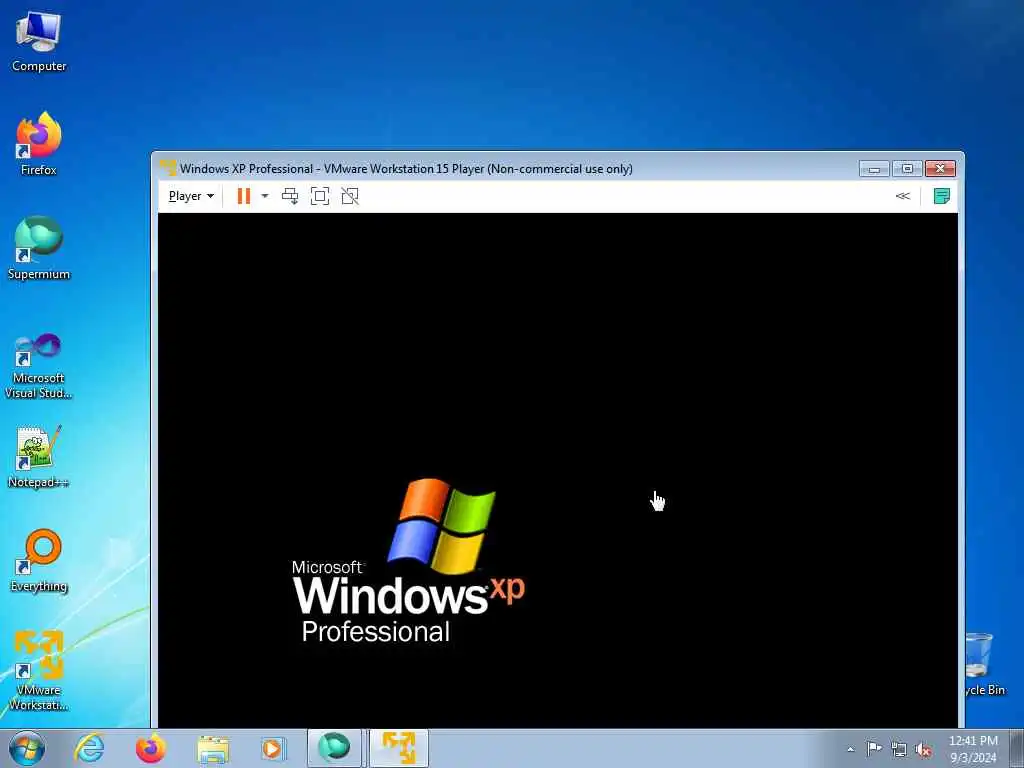Open the network tray icon
This screenshot has width=1024, height=768.
[x=899, y=749]
